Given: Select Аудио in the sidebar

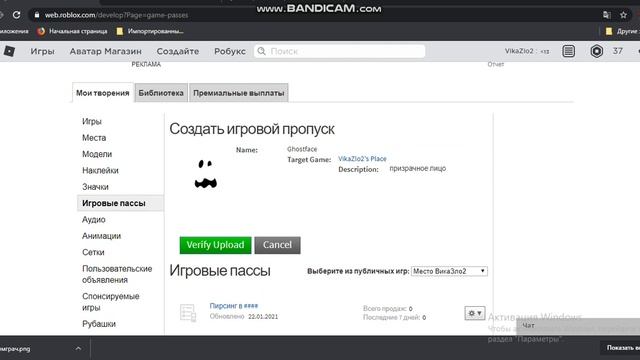Looking at the screenshot, I should pos(93,219).
